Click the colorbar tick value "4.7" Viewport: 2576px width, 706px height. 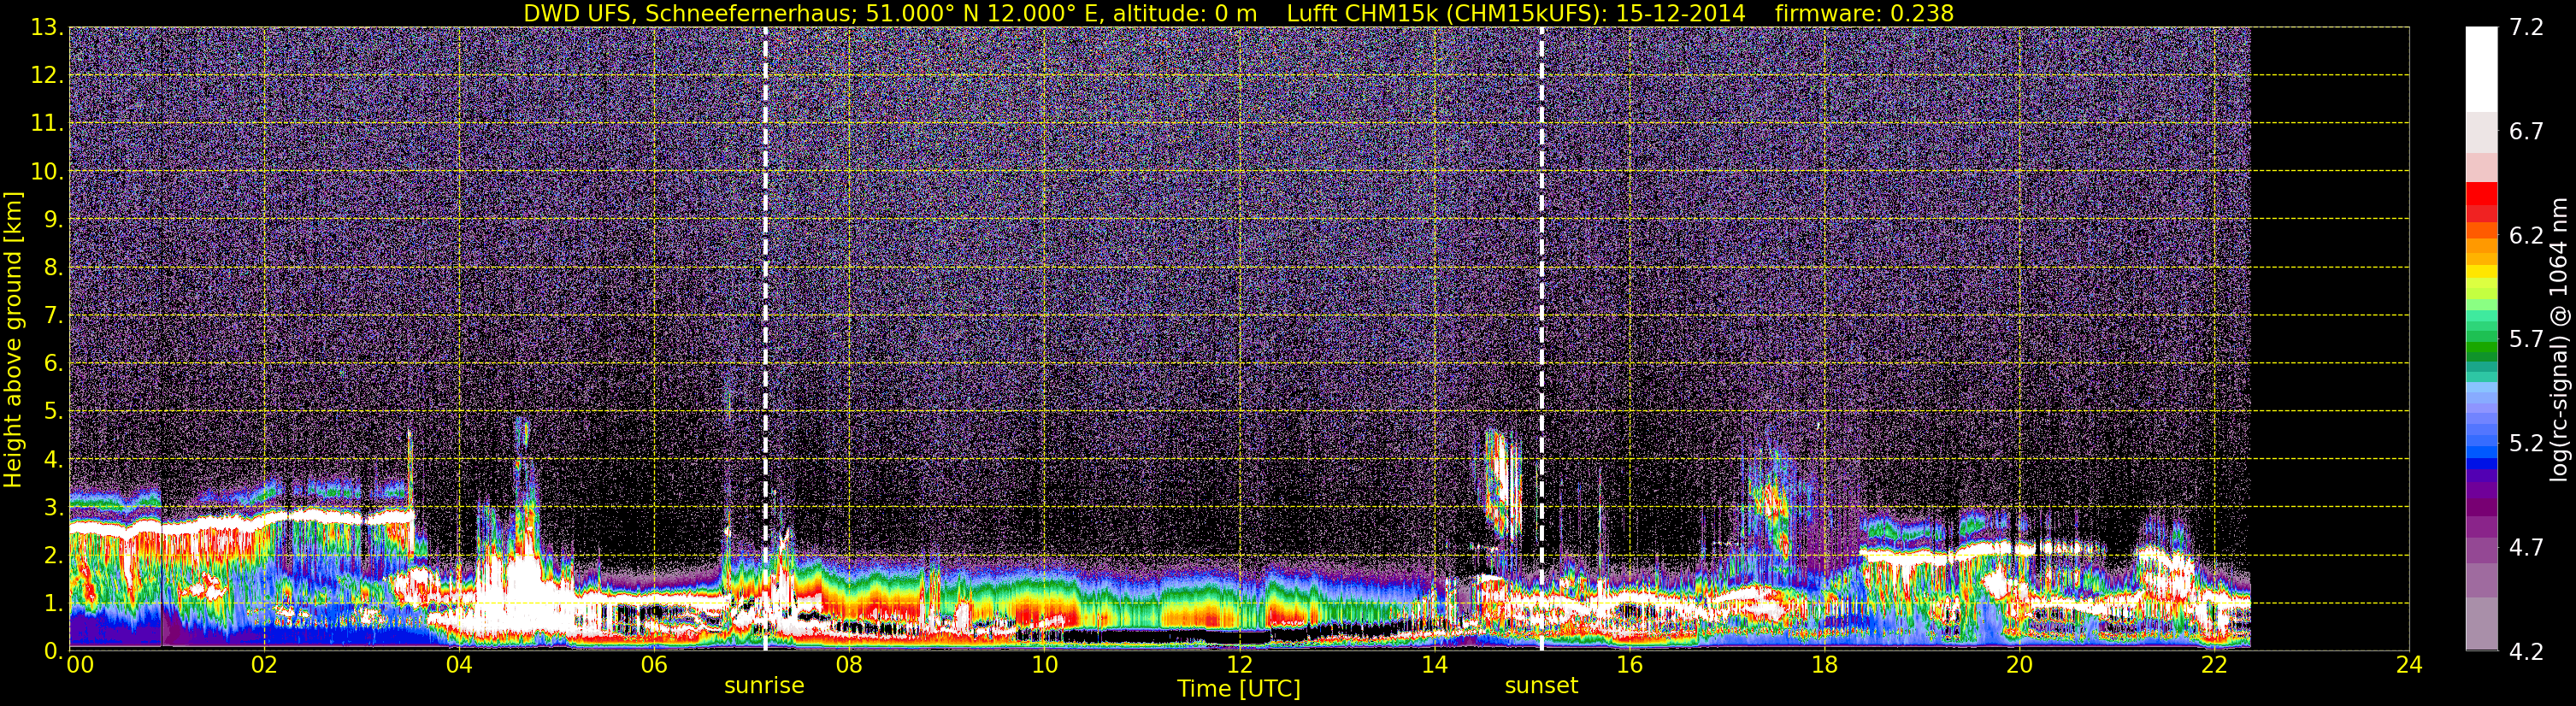point(2526,547)
